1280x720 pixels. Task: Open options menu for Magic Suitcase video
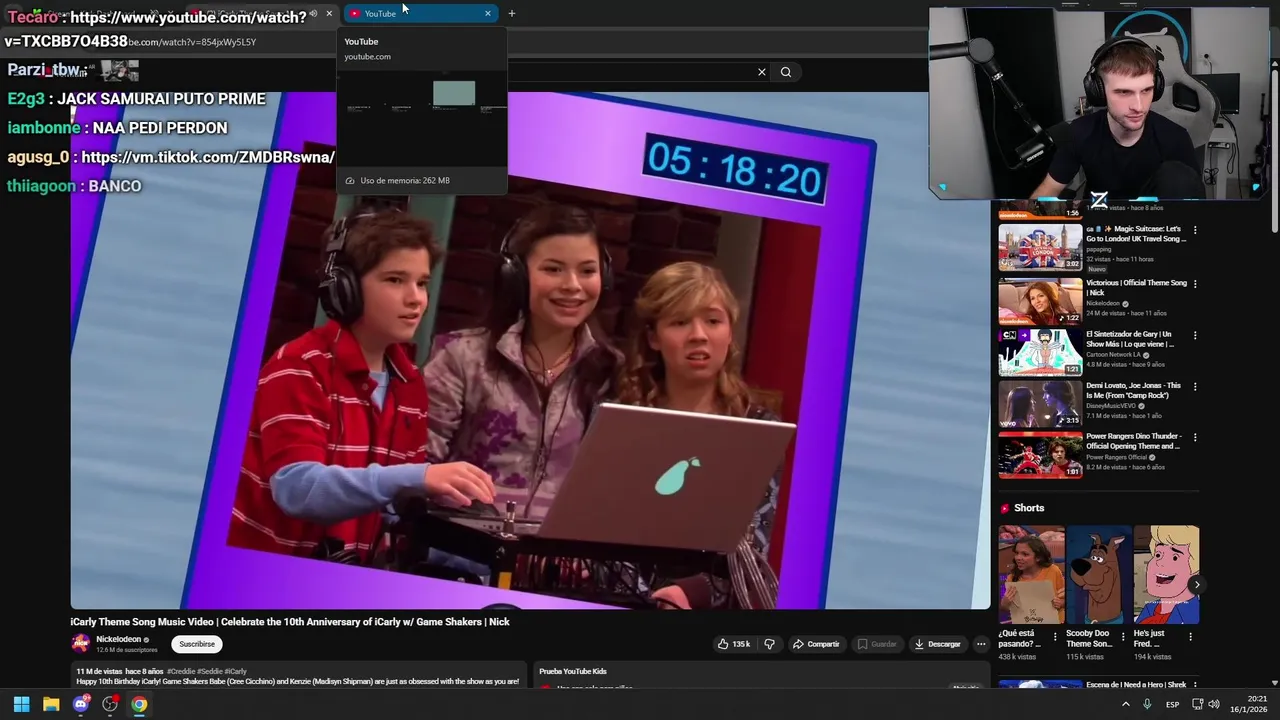click(x=1195, y=230)
